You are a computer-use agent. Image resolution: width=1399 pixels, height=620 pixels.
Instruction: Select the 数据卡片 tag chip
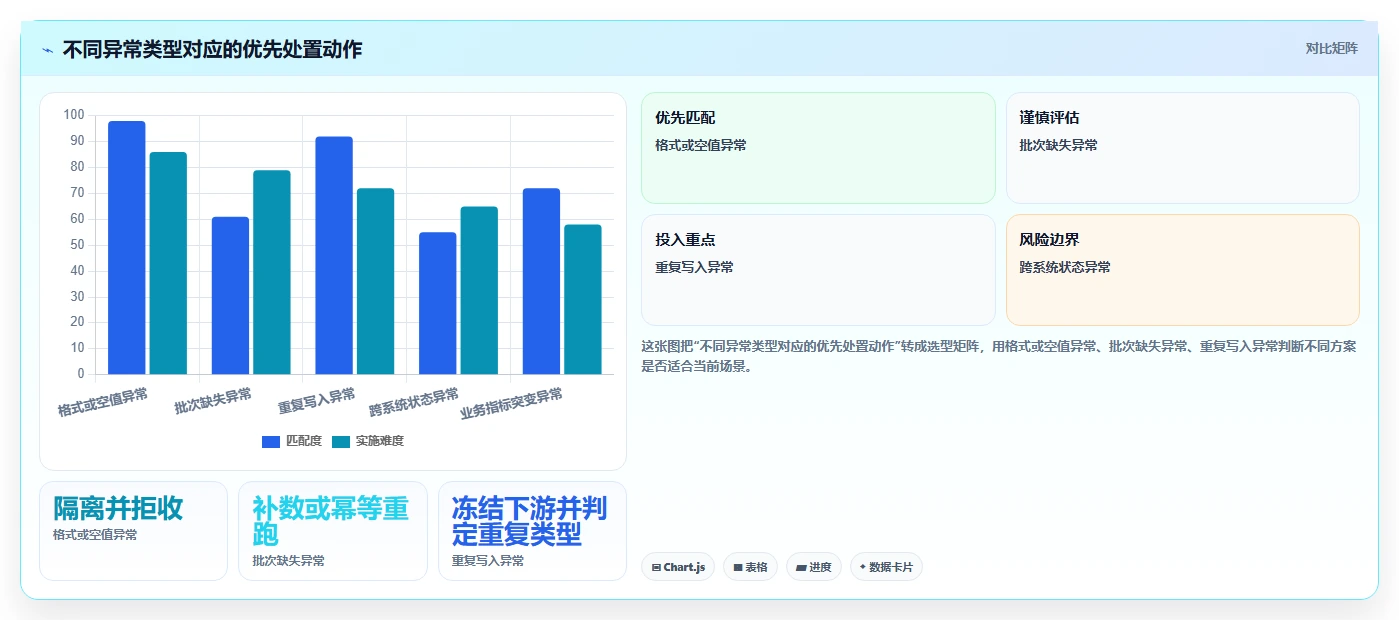click(x=886, y=567)
